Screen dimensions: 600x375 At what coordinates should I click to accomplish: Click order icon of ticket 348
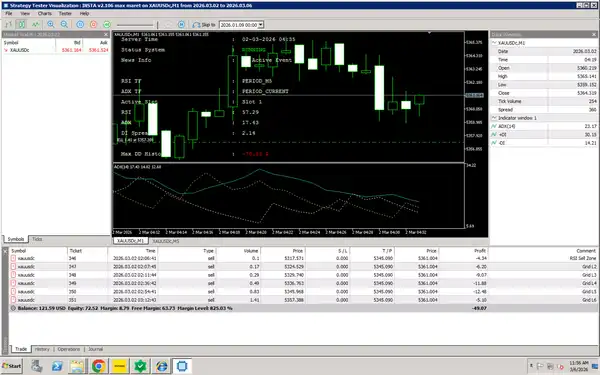tap(13, 275)
